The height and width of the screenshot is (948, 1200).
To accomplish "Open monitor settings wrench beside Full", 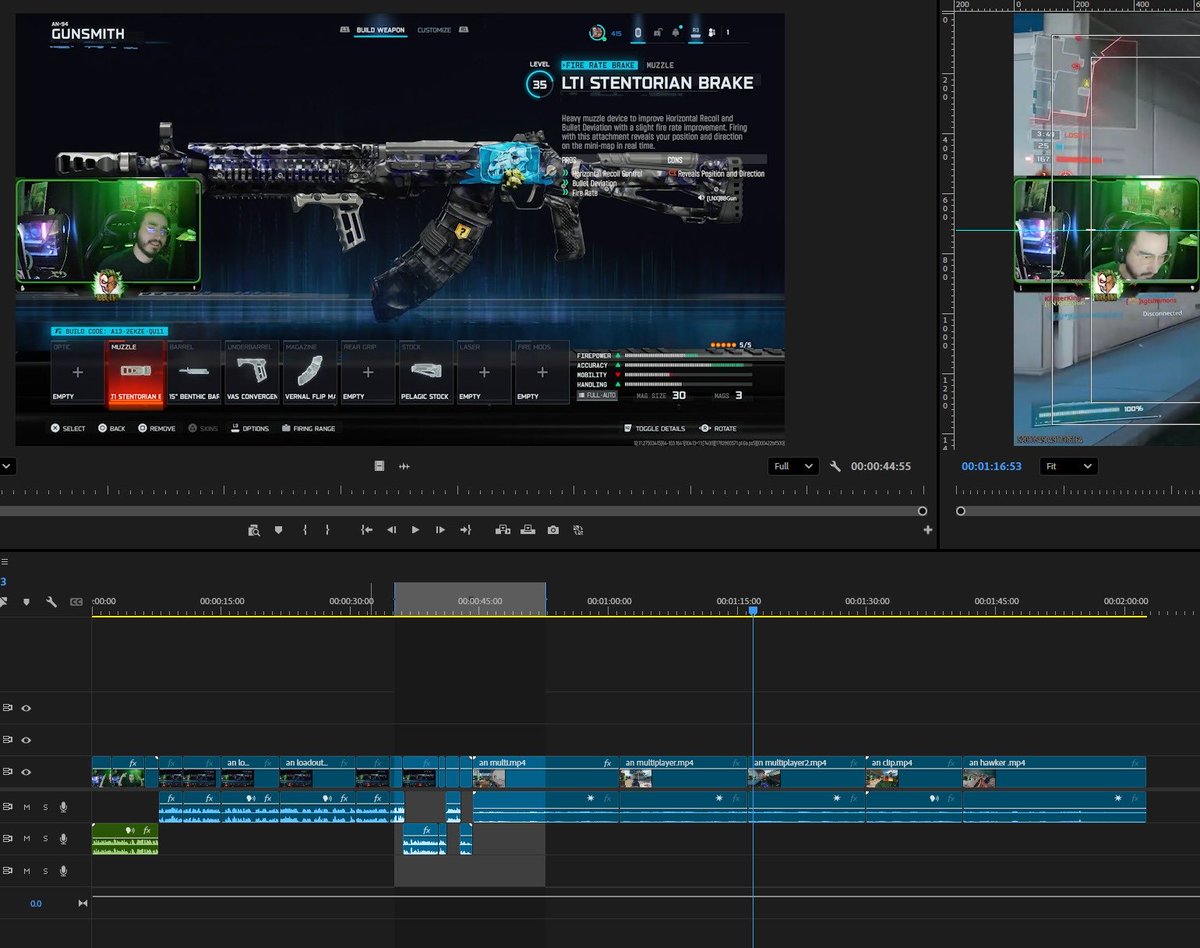I will coord(836,466).
